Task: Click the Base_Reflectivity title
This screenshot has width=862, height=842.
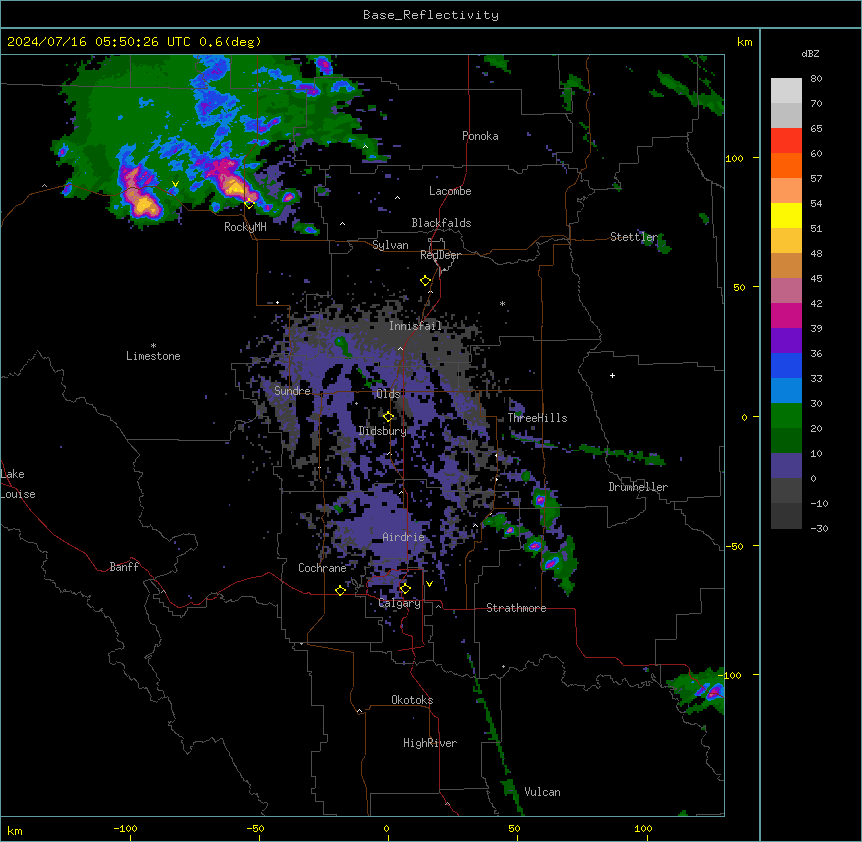Action: coord(431,15)
